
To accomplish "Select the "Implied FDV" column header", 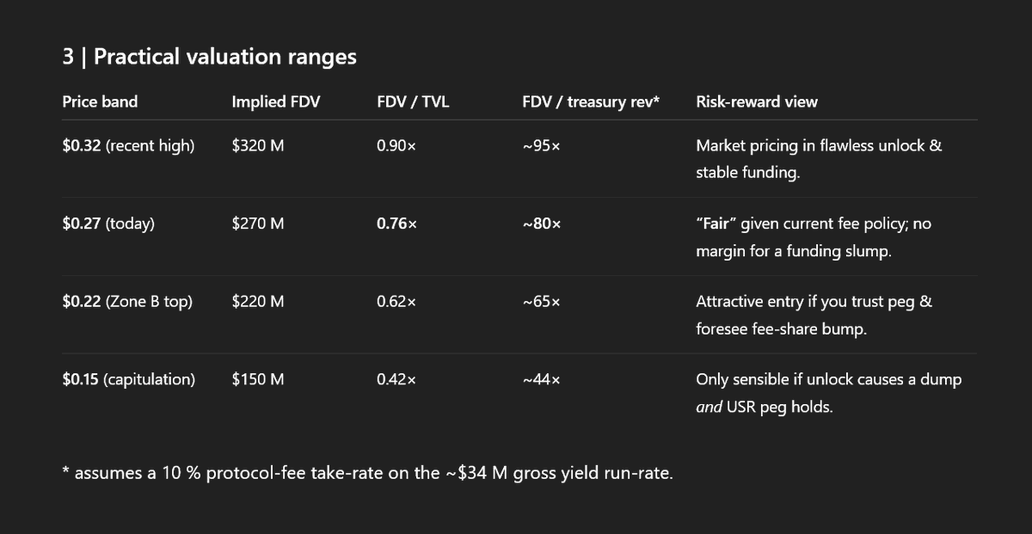I will pos(276,101).
